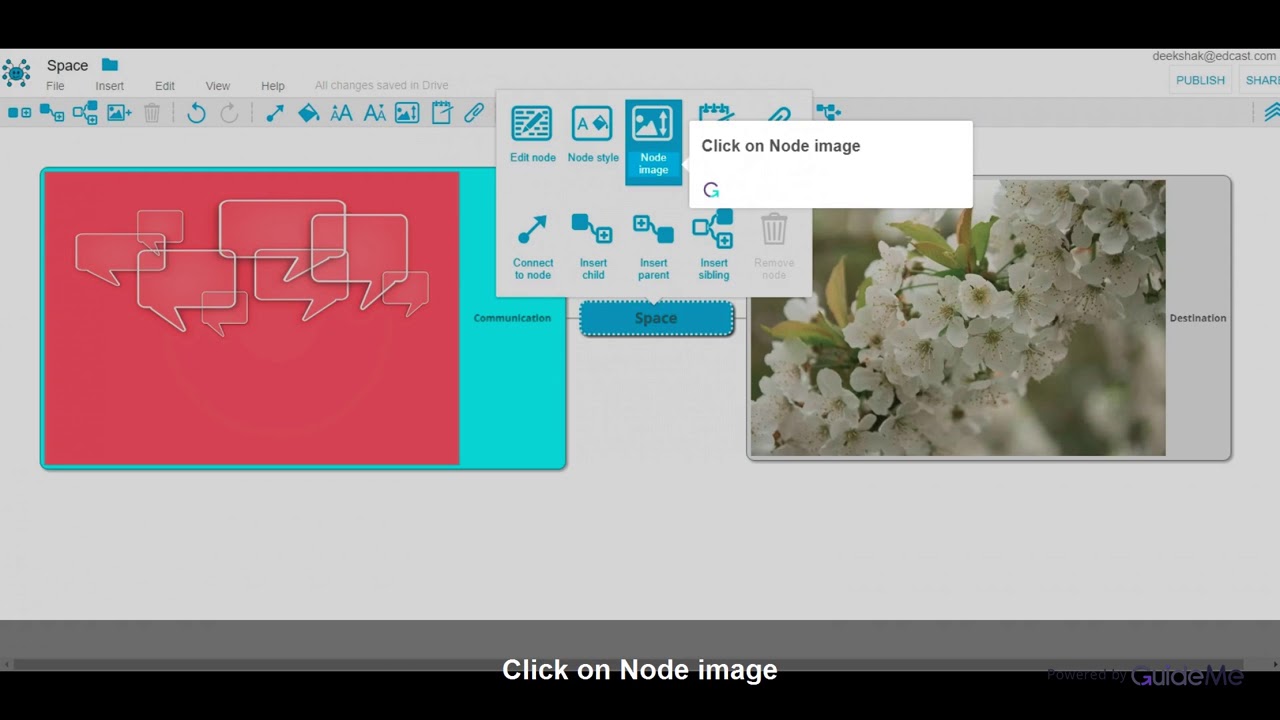
Task: Click the All changes saved in Drive text
Action: pyautogui.click(x=382, y=86)
